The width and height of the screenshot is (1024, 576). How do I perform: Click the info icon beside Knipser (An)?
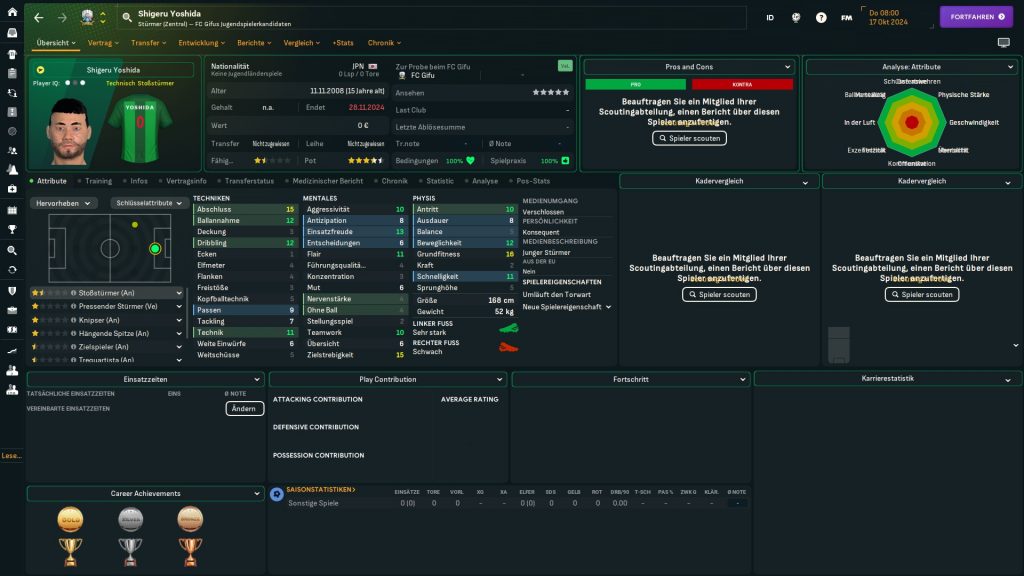click(74, 320)
